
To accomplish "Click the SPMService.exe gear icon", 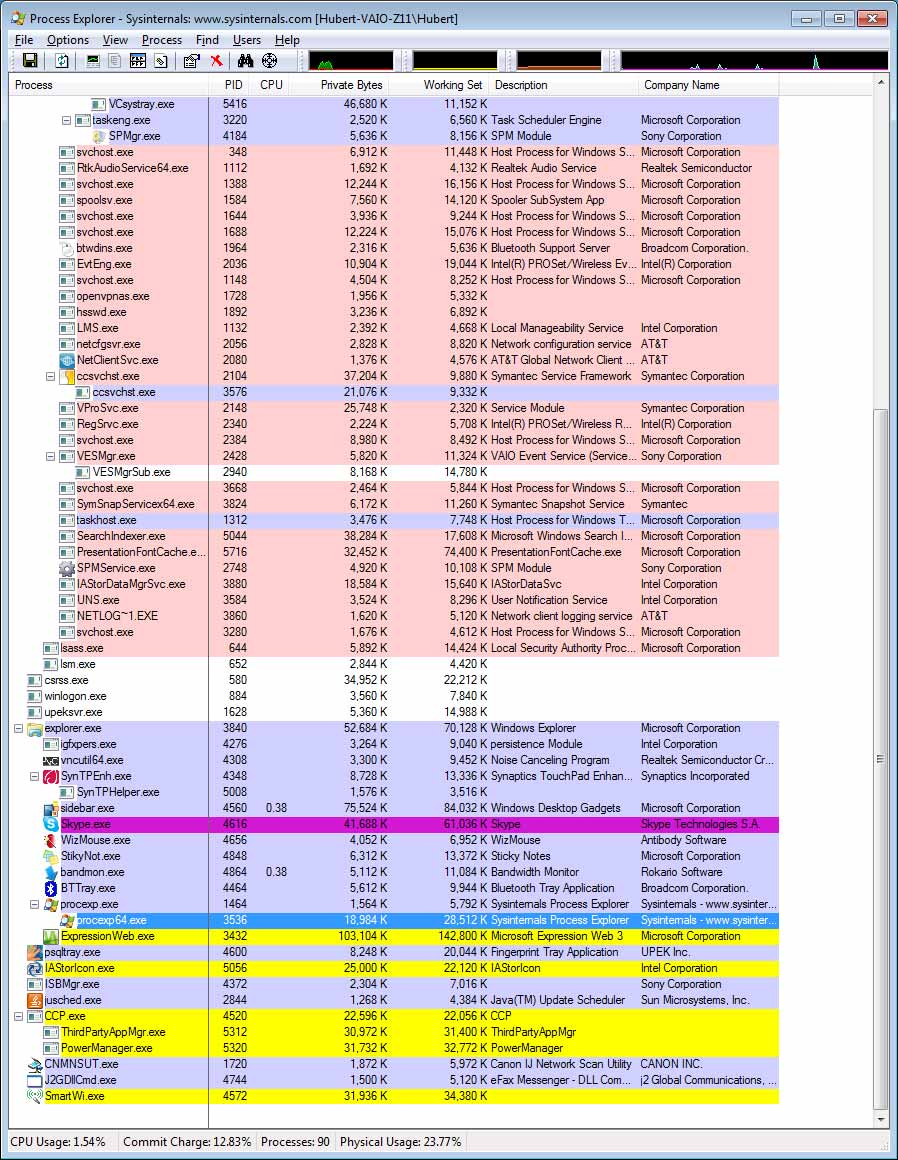I will pos(67,568).
